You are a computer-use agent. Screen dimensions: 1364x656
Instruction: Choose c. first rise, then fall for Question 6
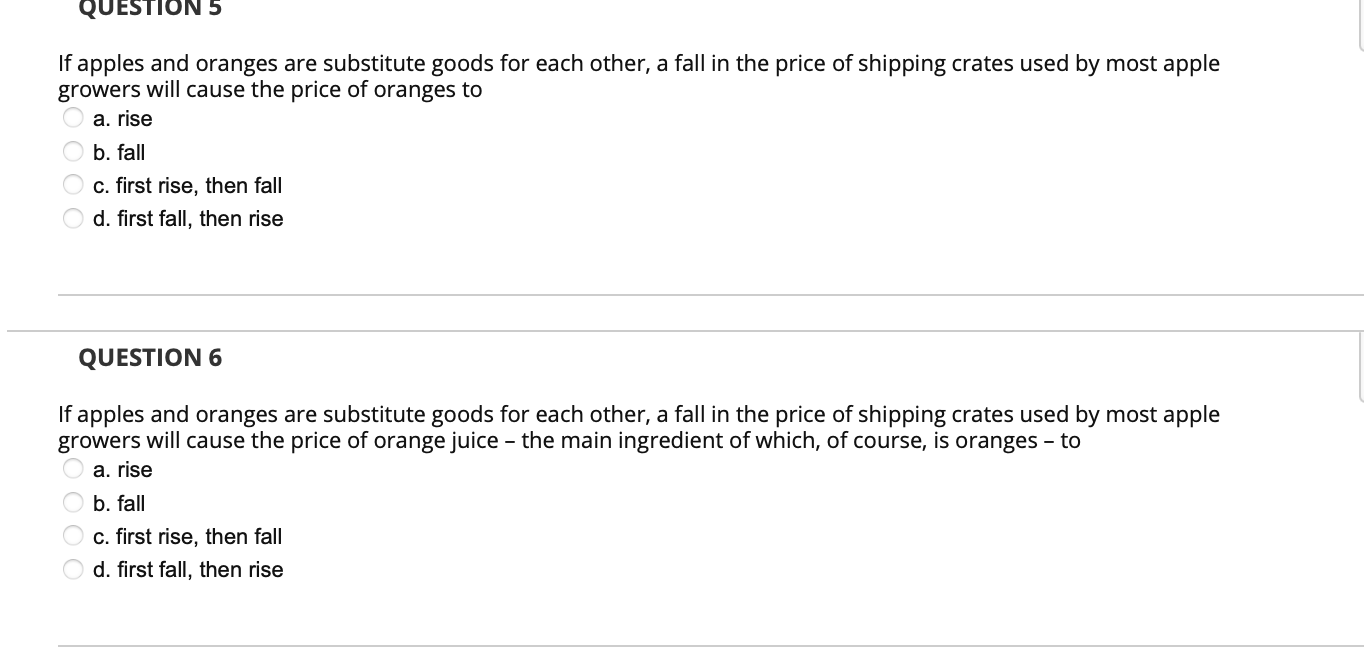pyautogui.click(x=72, y=535)
